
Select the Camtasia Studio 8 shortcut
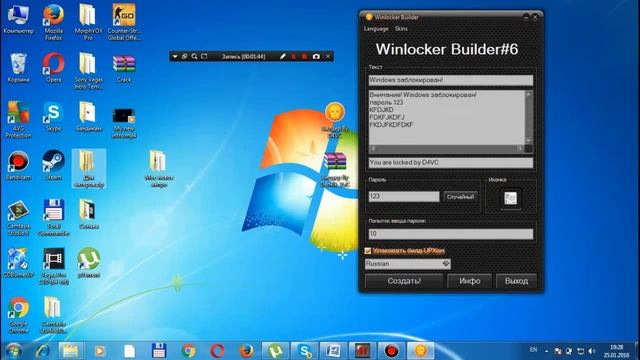18,218
